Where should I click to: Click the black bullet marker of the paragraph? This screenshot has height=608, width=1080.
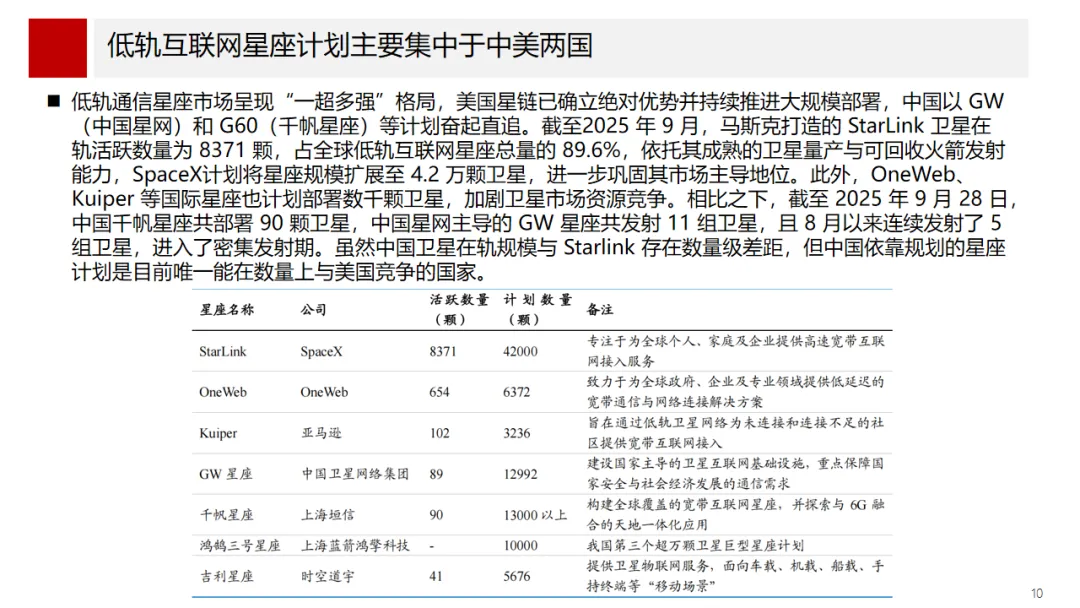[54, 102]
